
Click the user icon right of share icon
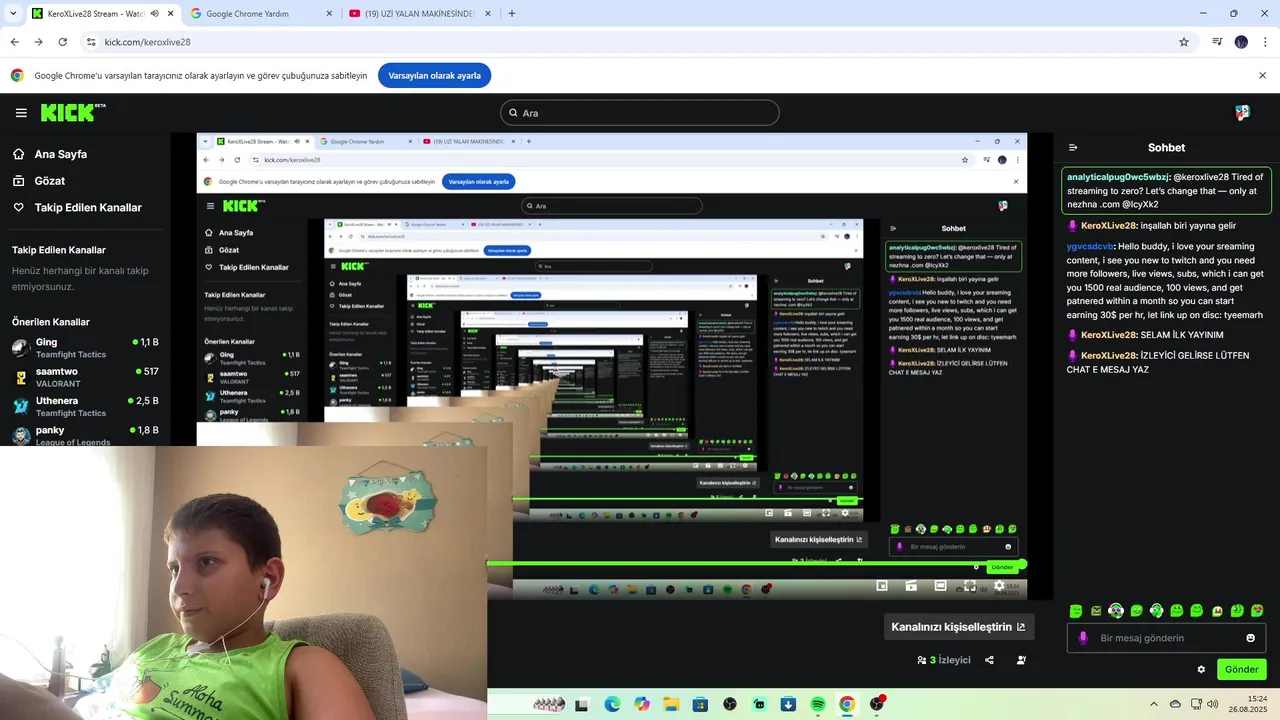1021,660
